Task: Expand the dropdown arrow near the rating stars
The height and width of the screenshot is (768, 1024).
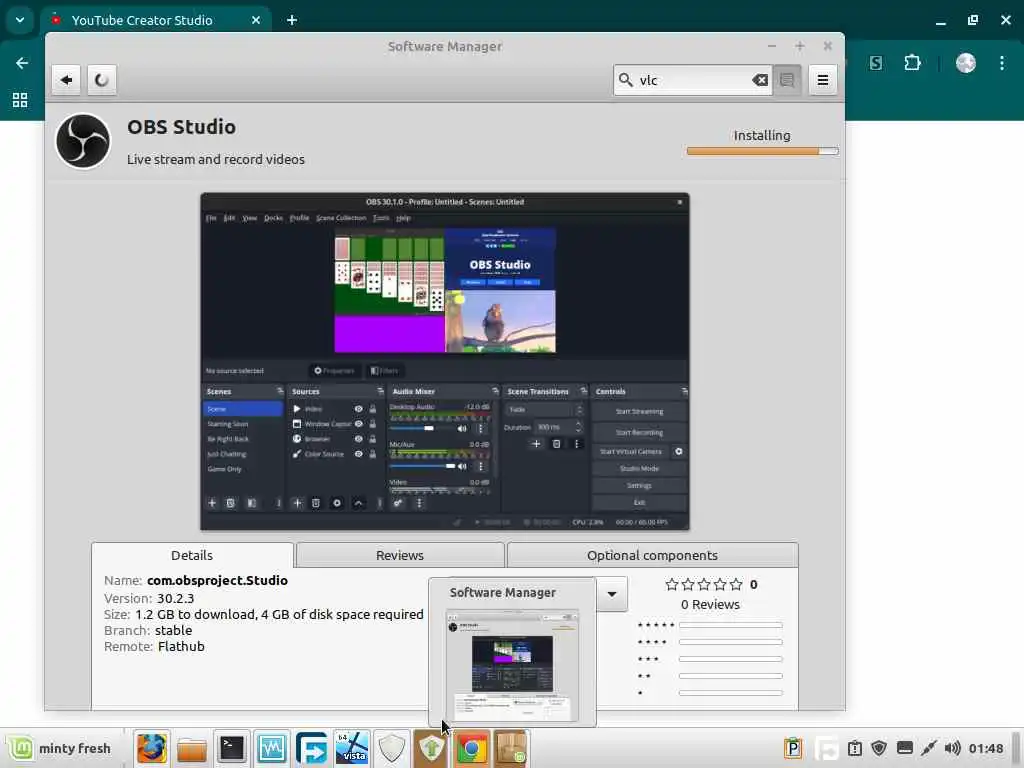Action: click(x=612, y=594)
